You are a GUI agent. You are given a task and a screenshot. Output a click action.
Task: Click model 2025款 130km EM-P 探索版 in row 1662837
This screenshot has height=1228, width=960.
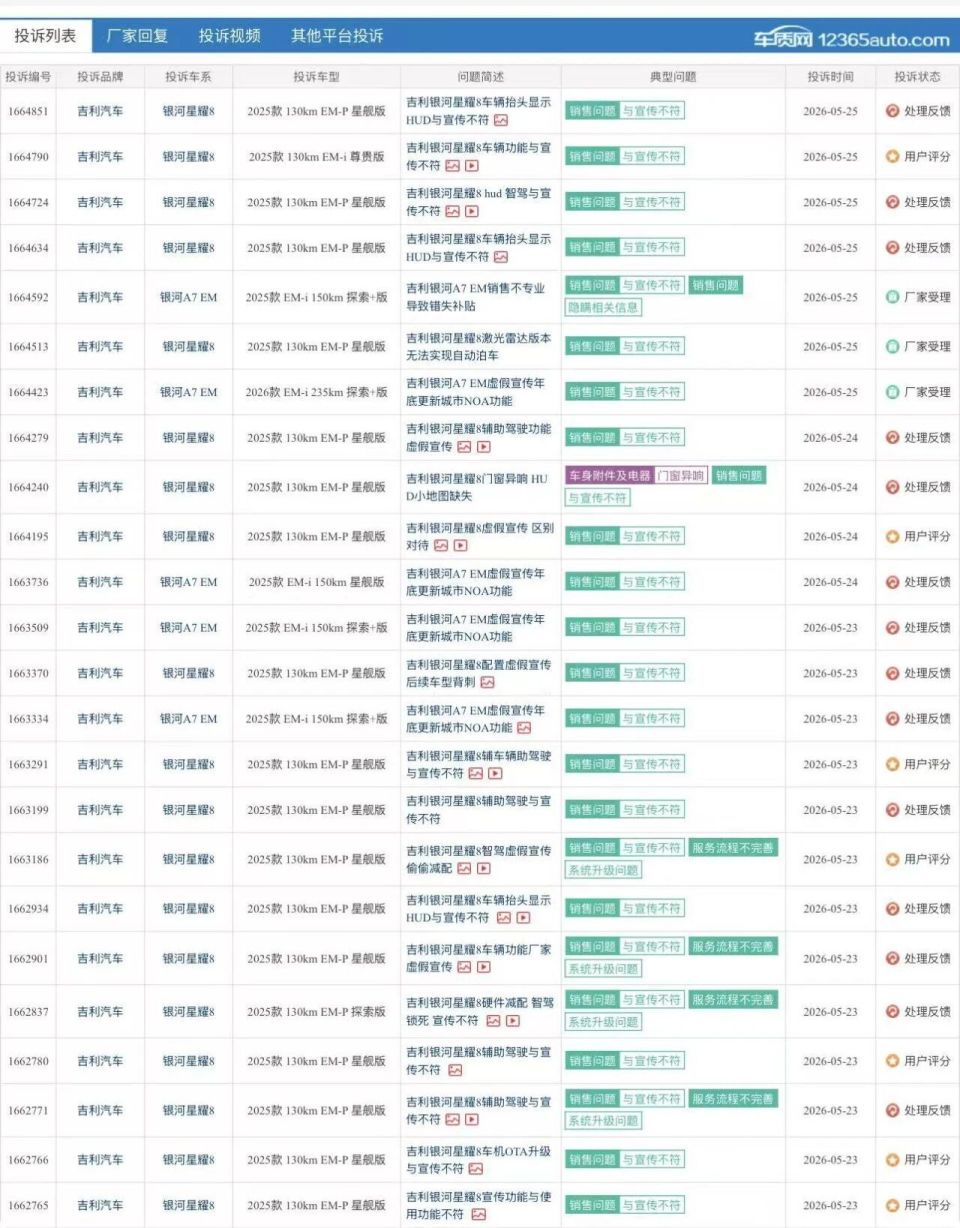pos(316,1012)
